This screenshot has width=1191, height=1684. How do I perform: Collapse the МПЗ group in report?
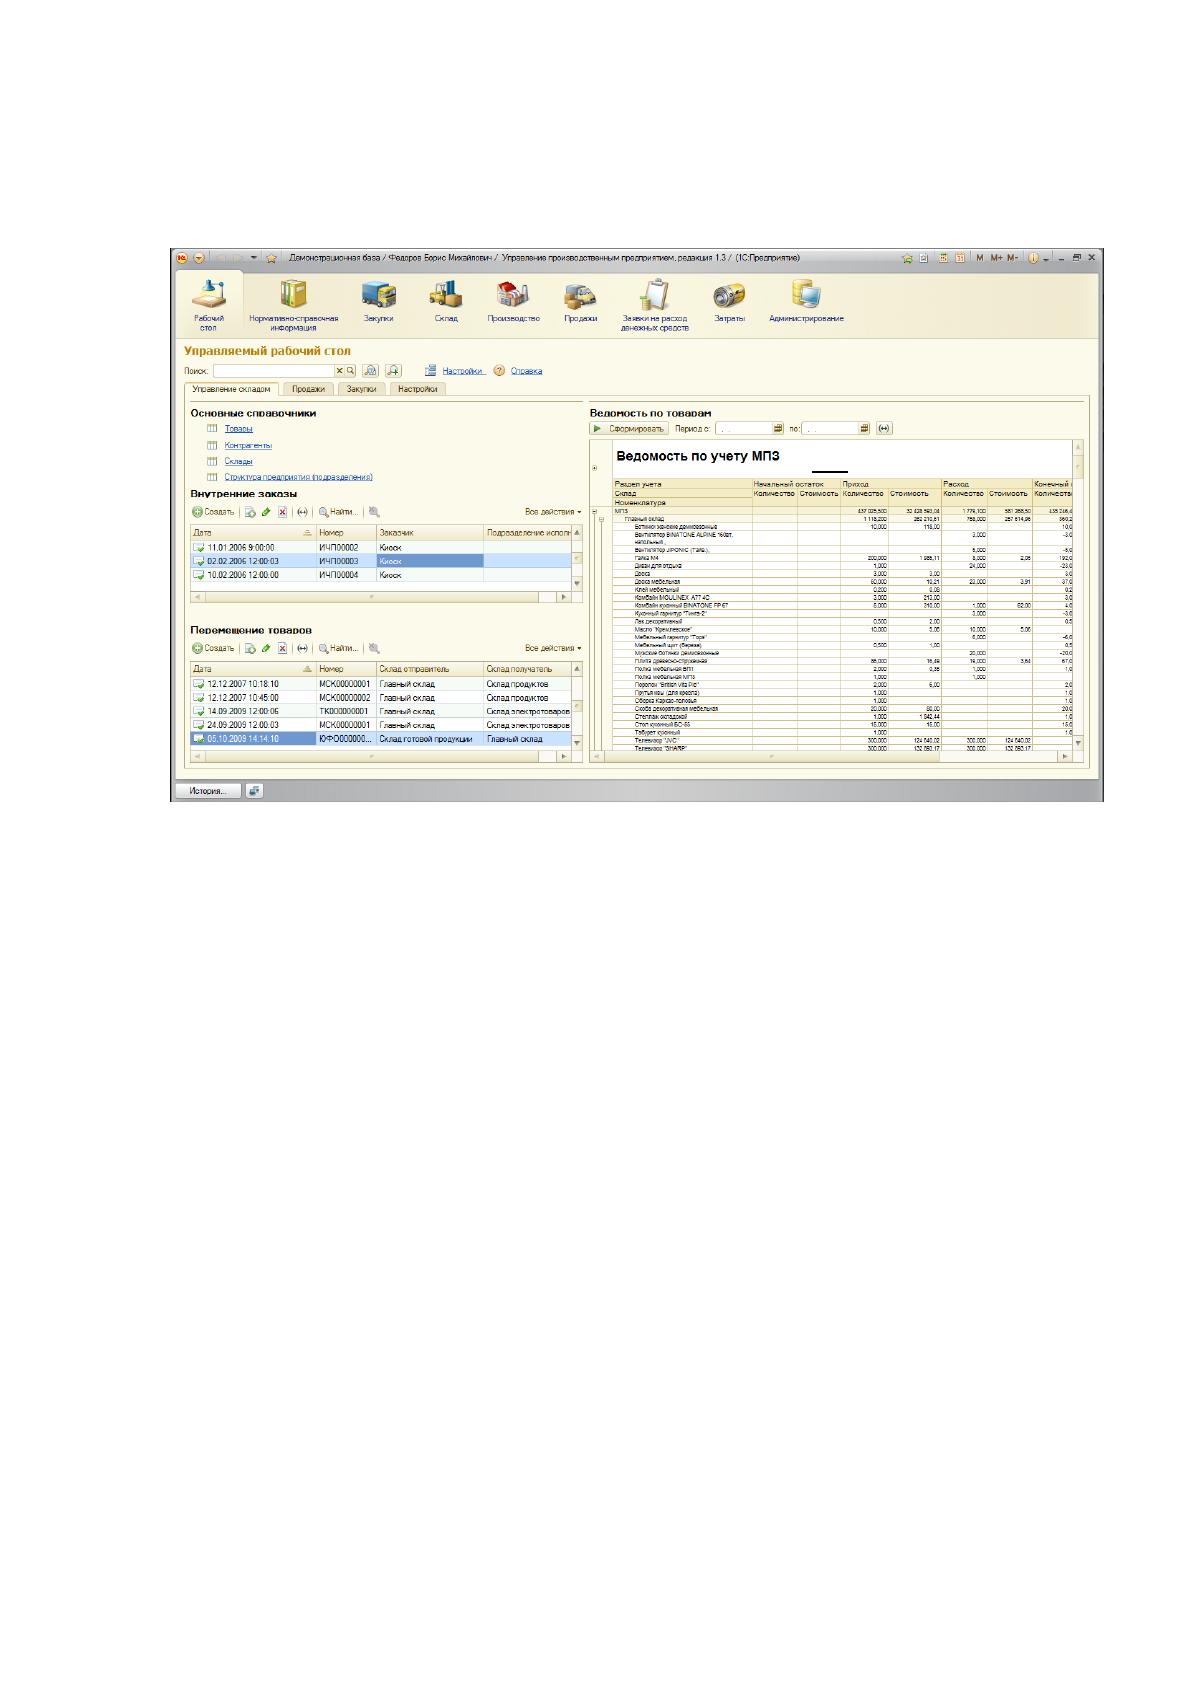point(595,511)
